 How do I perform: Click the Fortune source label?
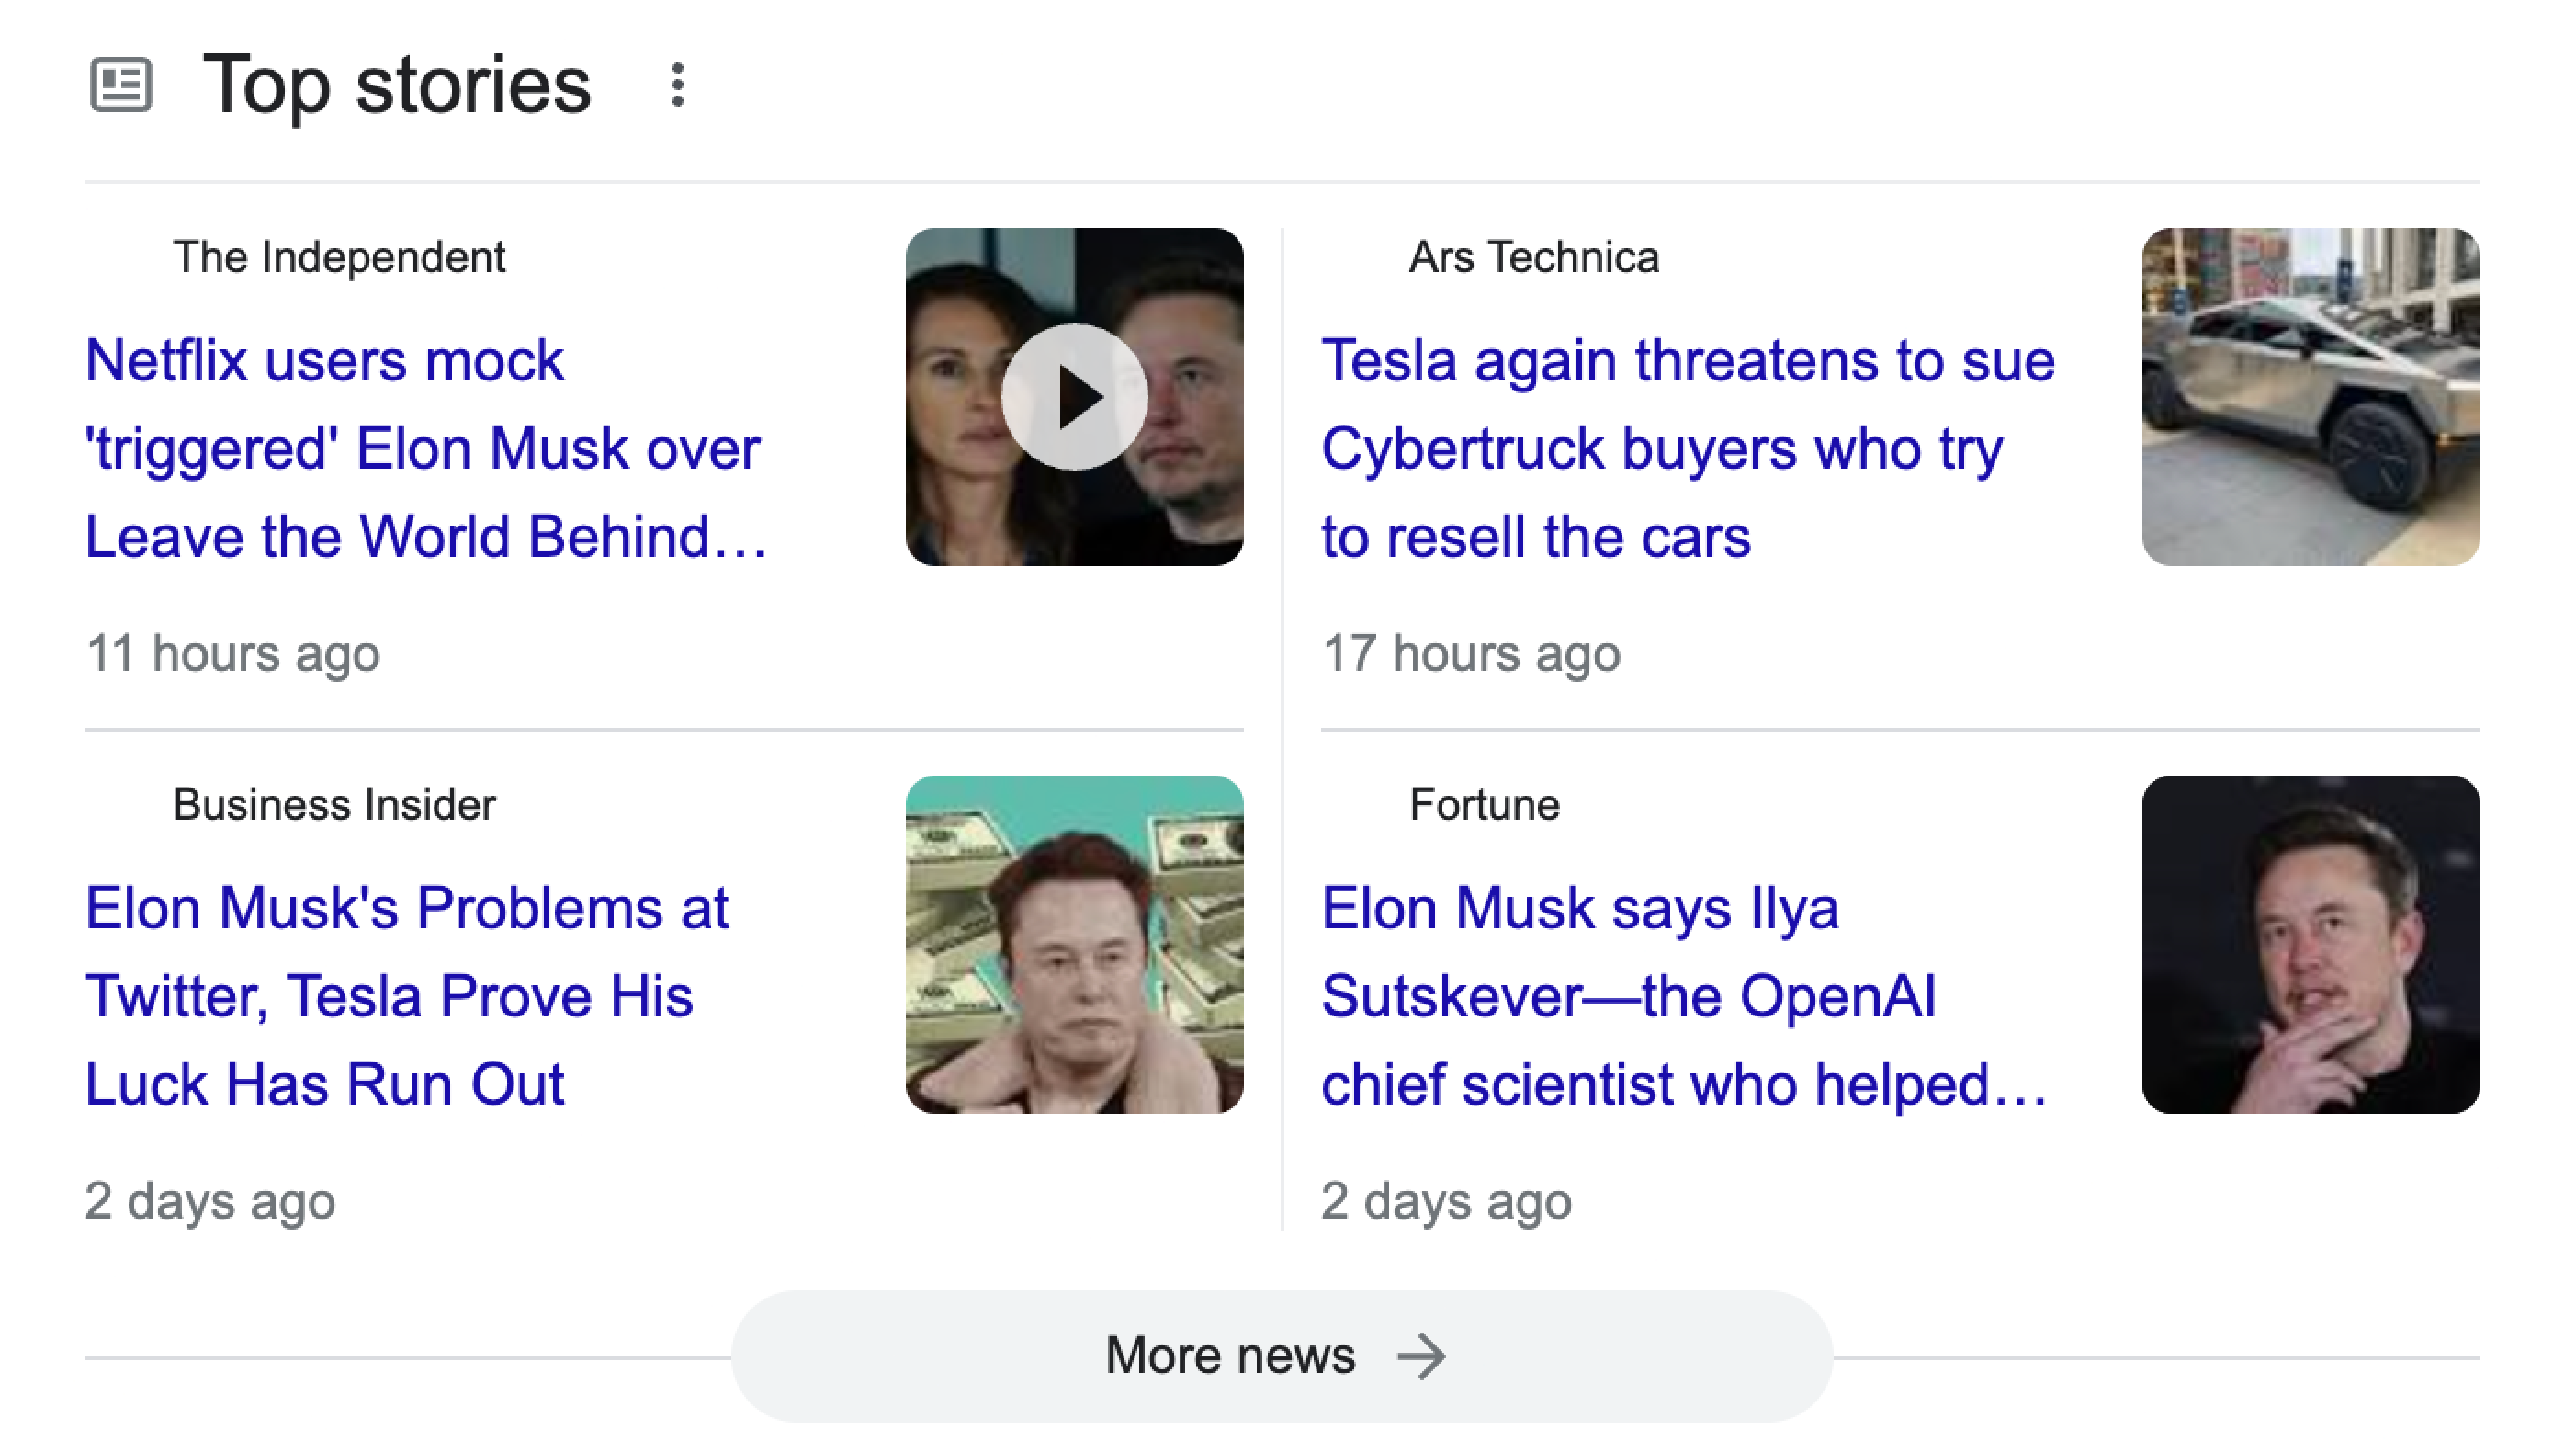coord(1484,805)
